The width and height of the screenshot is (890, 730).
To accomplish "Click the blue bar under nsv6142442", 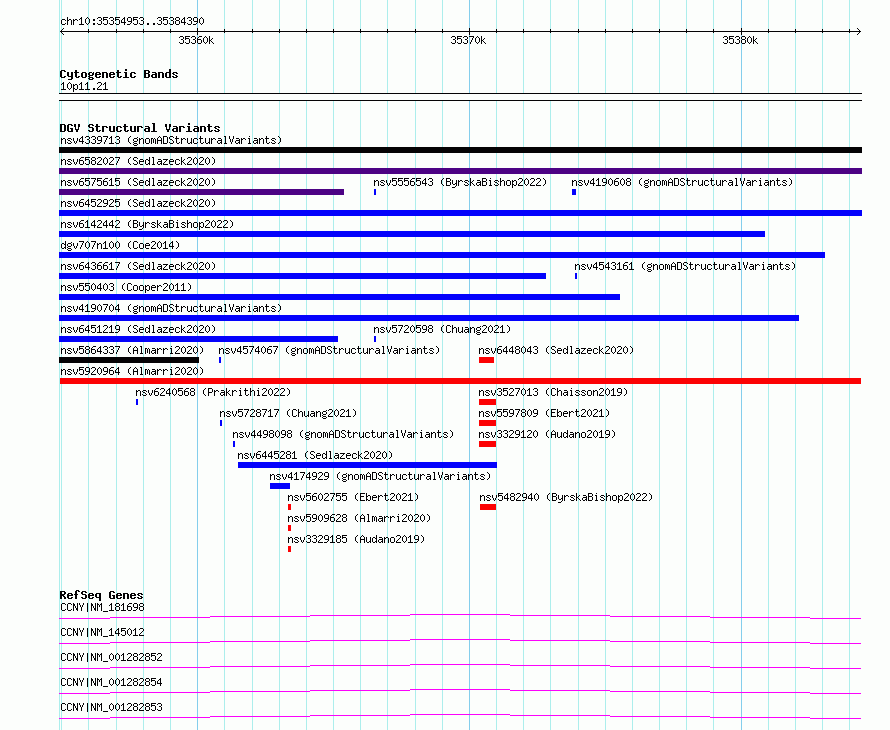I will (x=412, y=234).
